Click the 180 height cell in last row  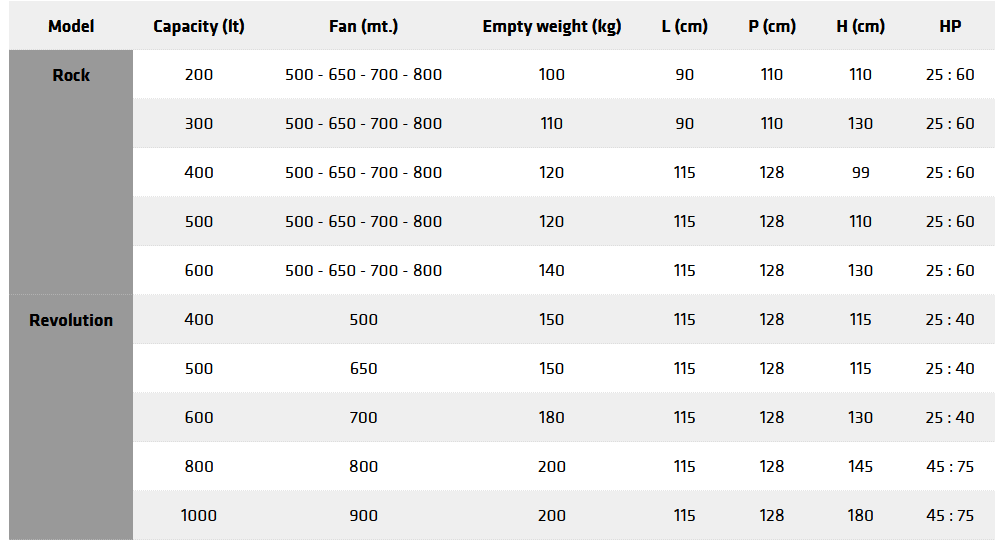pyautogui.click(x=861, y=516)
